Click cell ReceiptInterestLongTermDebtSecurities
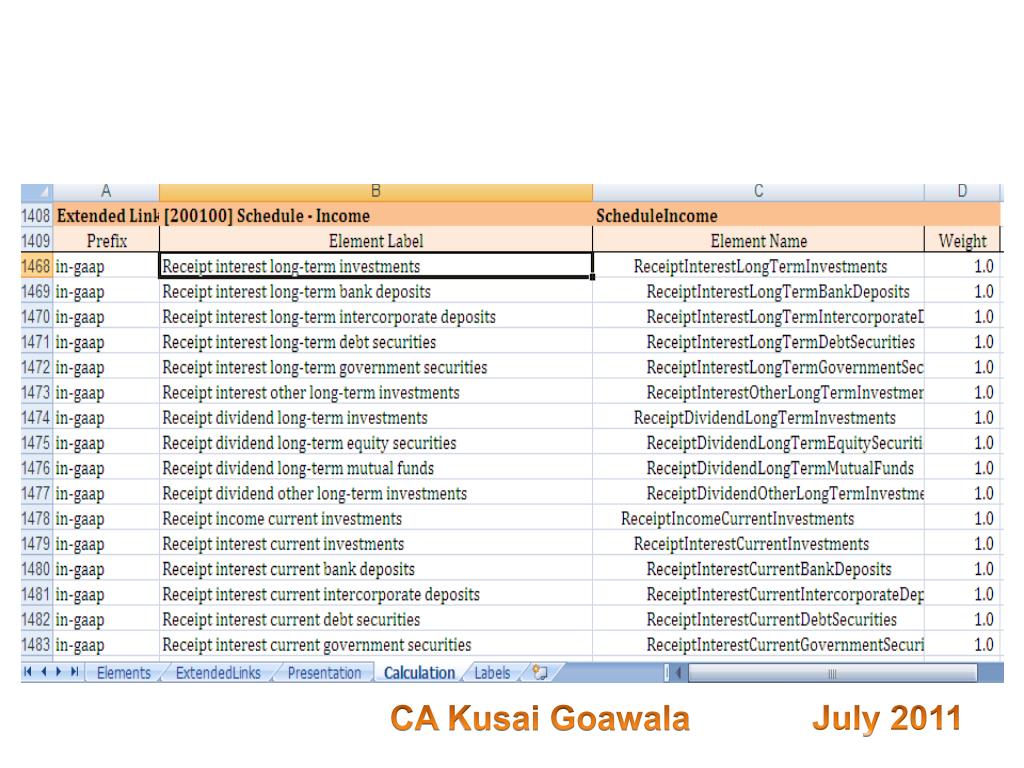Viewport: 1024px width, 768px height. (x=758, y=342)
